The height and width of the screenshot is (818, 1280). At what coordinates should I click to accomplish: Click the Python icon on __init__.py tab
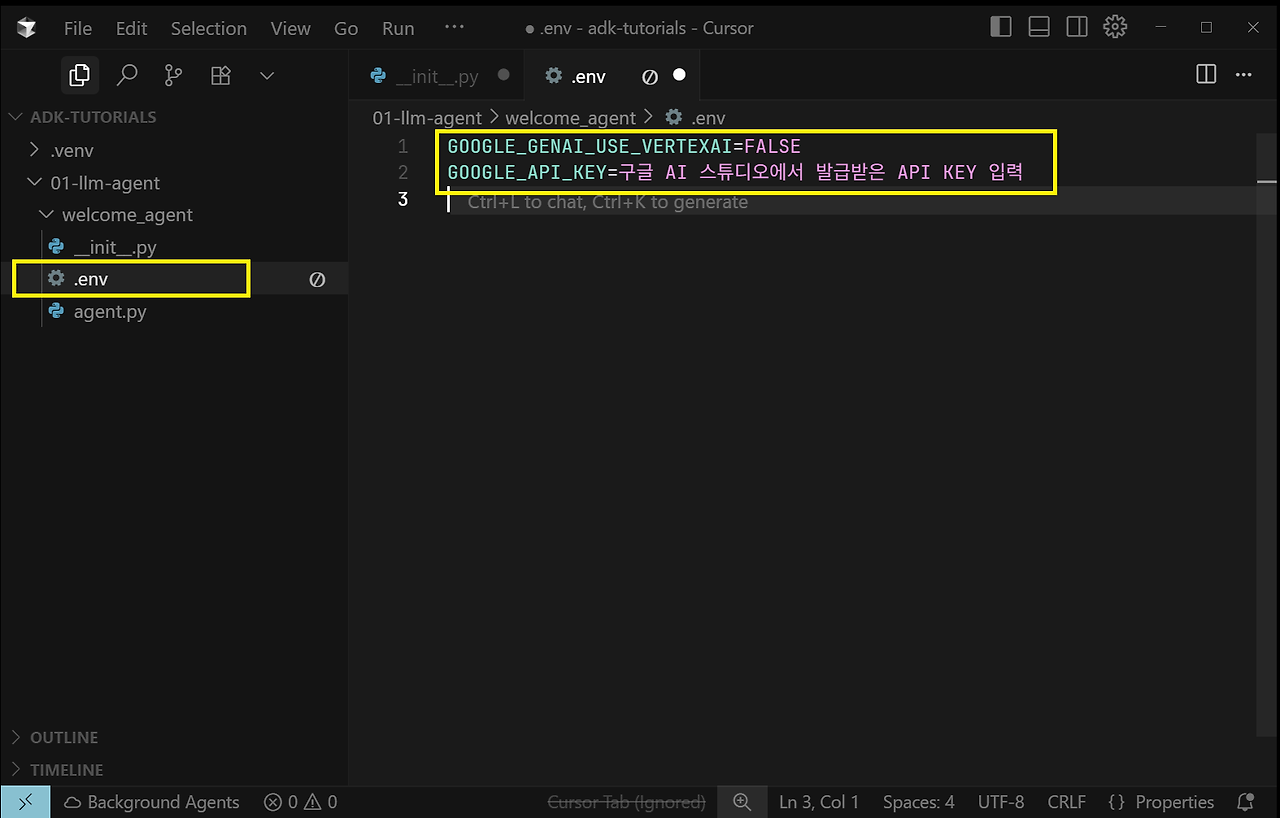coord(379,76)
